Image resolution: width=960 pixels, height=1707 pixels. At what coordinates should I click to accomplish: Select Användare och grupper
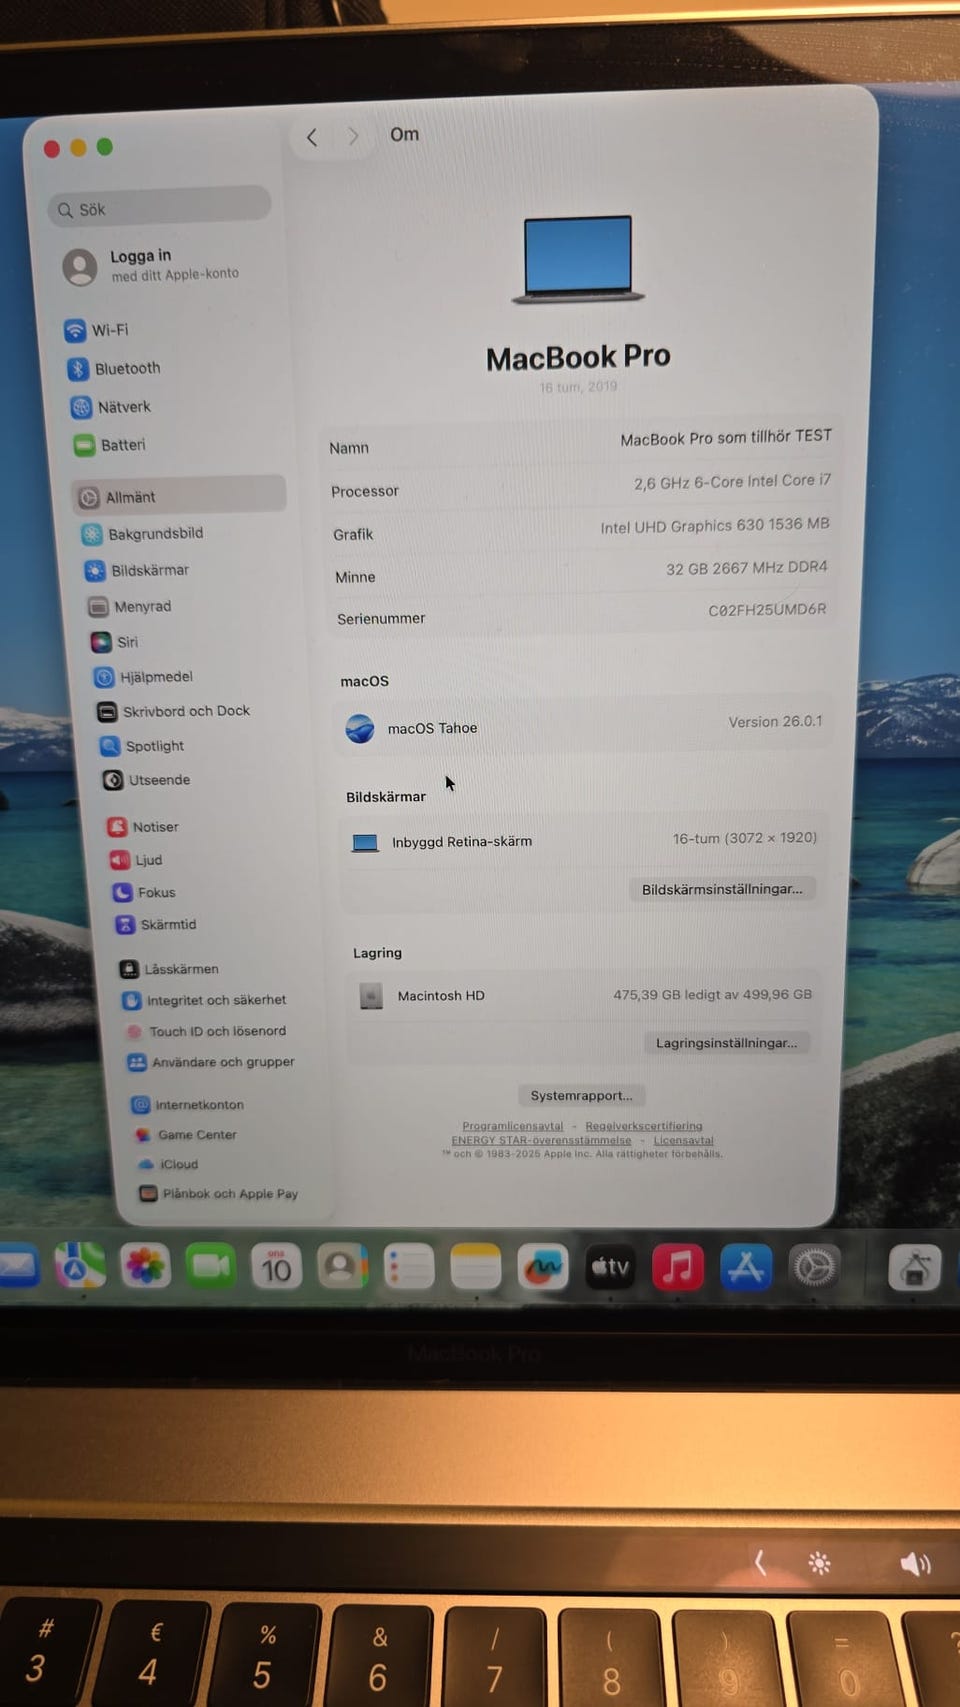211,1062
